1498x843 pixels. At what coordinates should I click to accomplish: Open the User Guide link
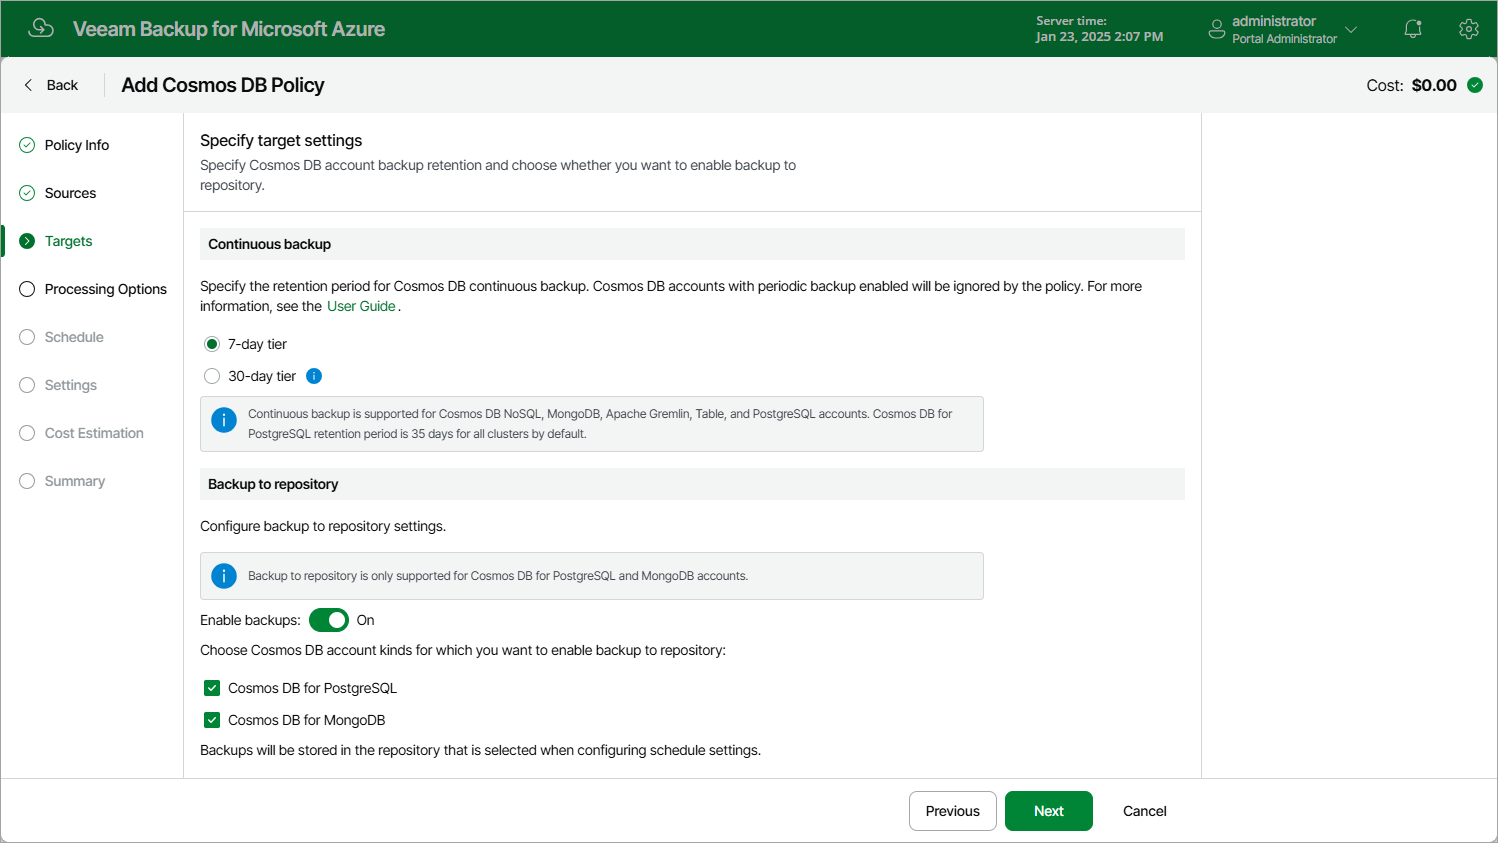coord(361,306)
